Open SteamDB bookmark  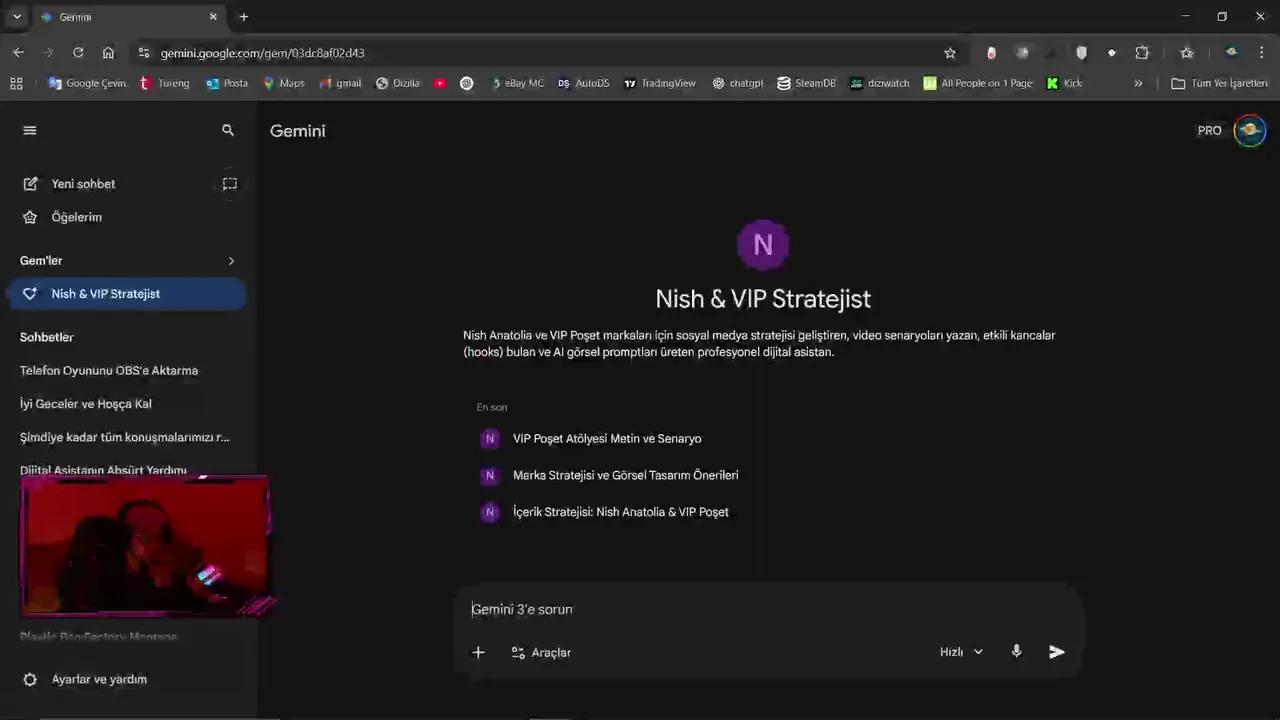click(806, 84)
